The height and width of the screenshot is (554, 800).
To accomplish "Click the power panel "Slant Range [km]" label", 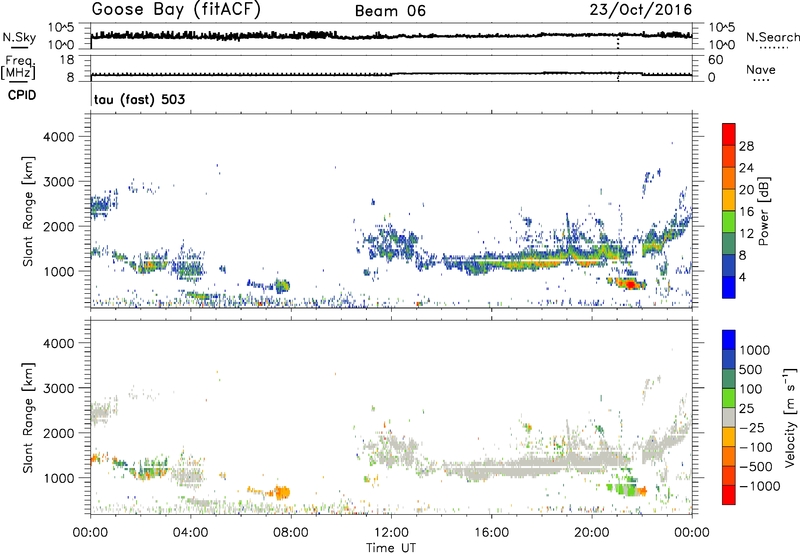I will coord(28,211).
